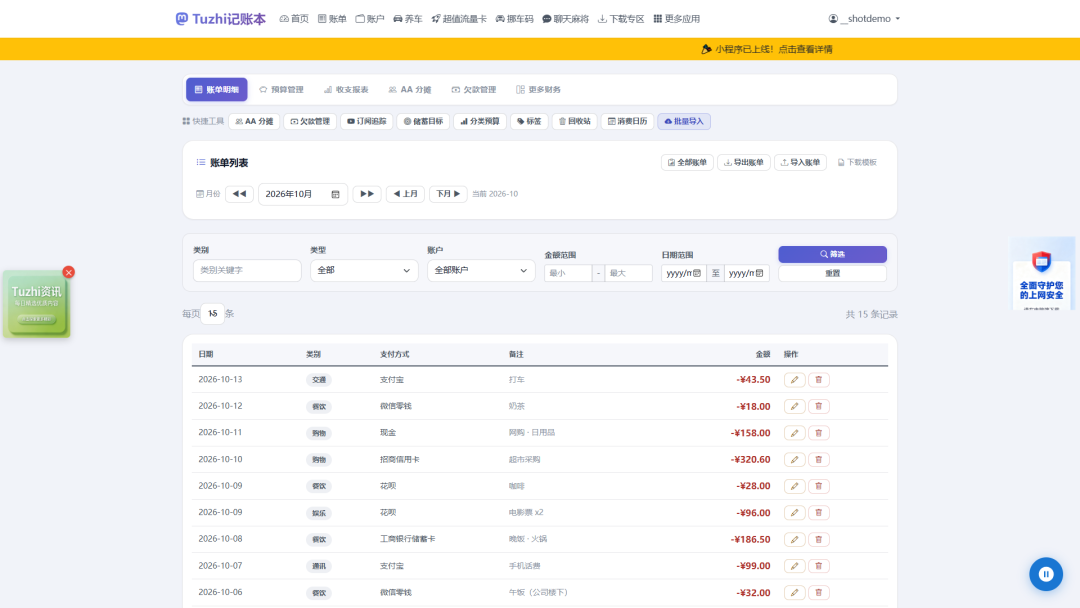Open the 消费日历 quick tool
This screenshot has width=1080, height=608.
(627, 121)
